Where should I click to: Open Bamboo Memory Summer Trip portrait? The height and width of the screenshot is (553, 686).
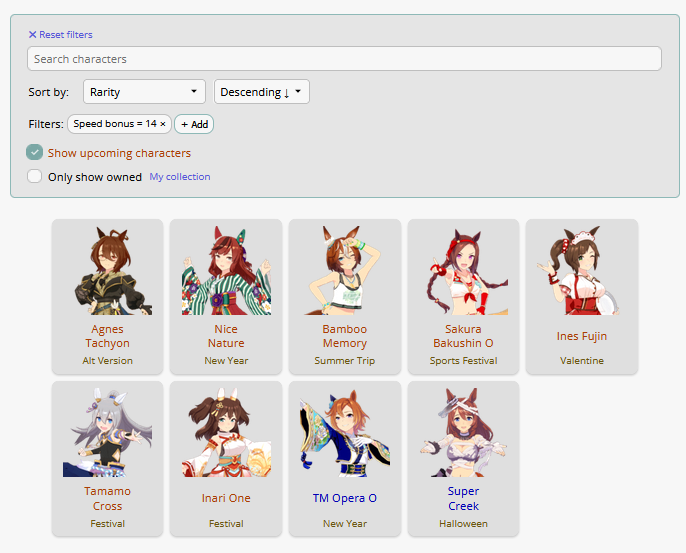coord(345,271)
